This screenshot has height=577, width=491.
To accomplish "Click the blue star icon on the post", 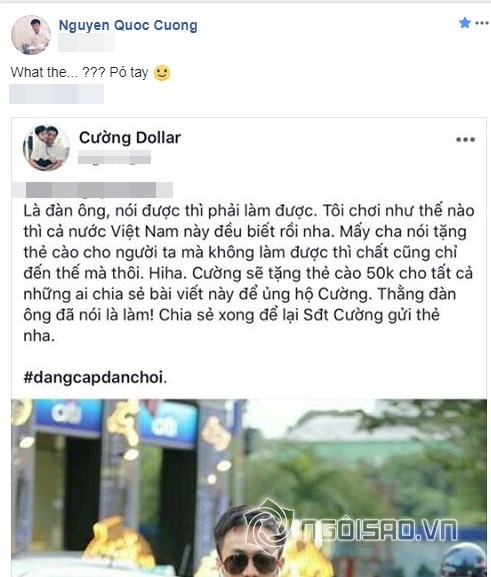I will [464, 23].
